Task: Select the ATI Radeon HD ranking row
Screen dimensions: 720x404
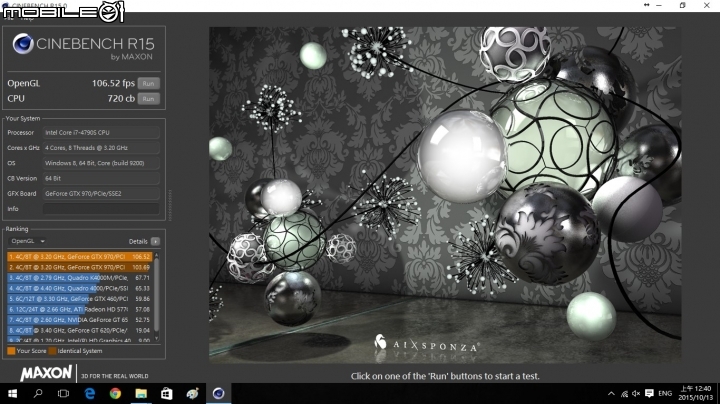Action: coord(80,309)
